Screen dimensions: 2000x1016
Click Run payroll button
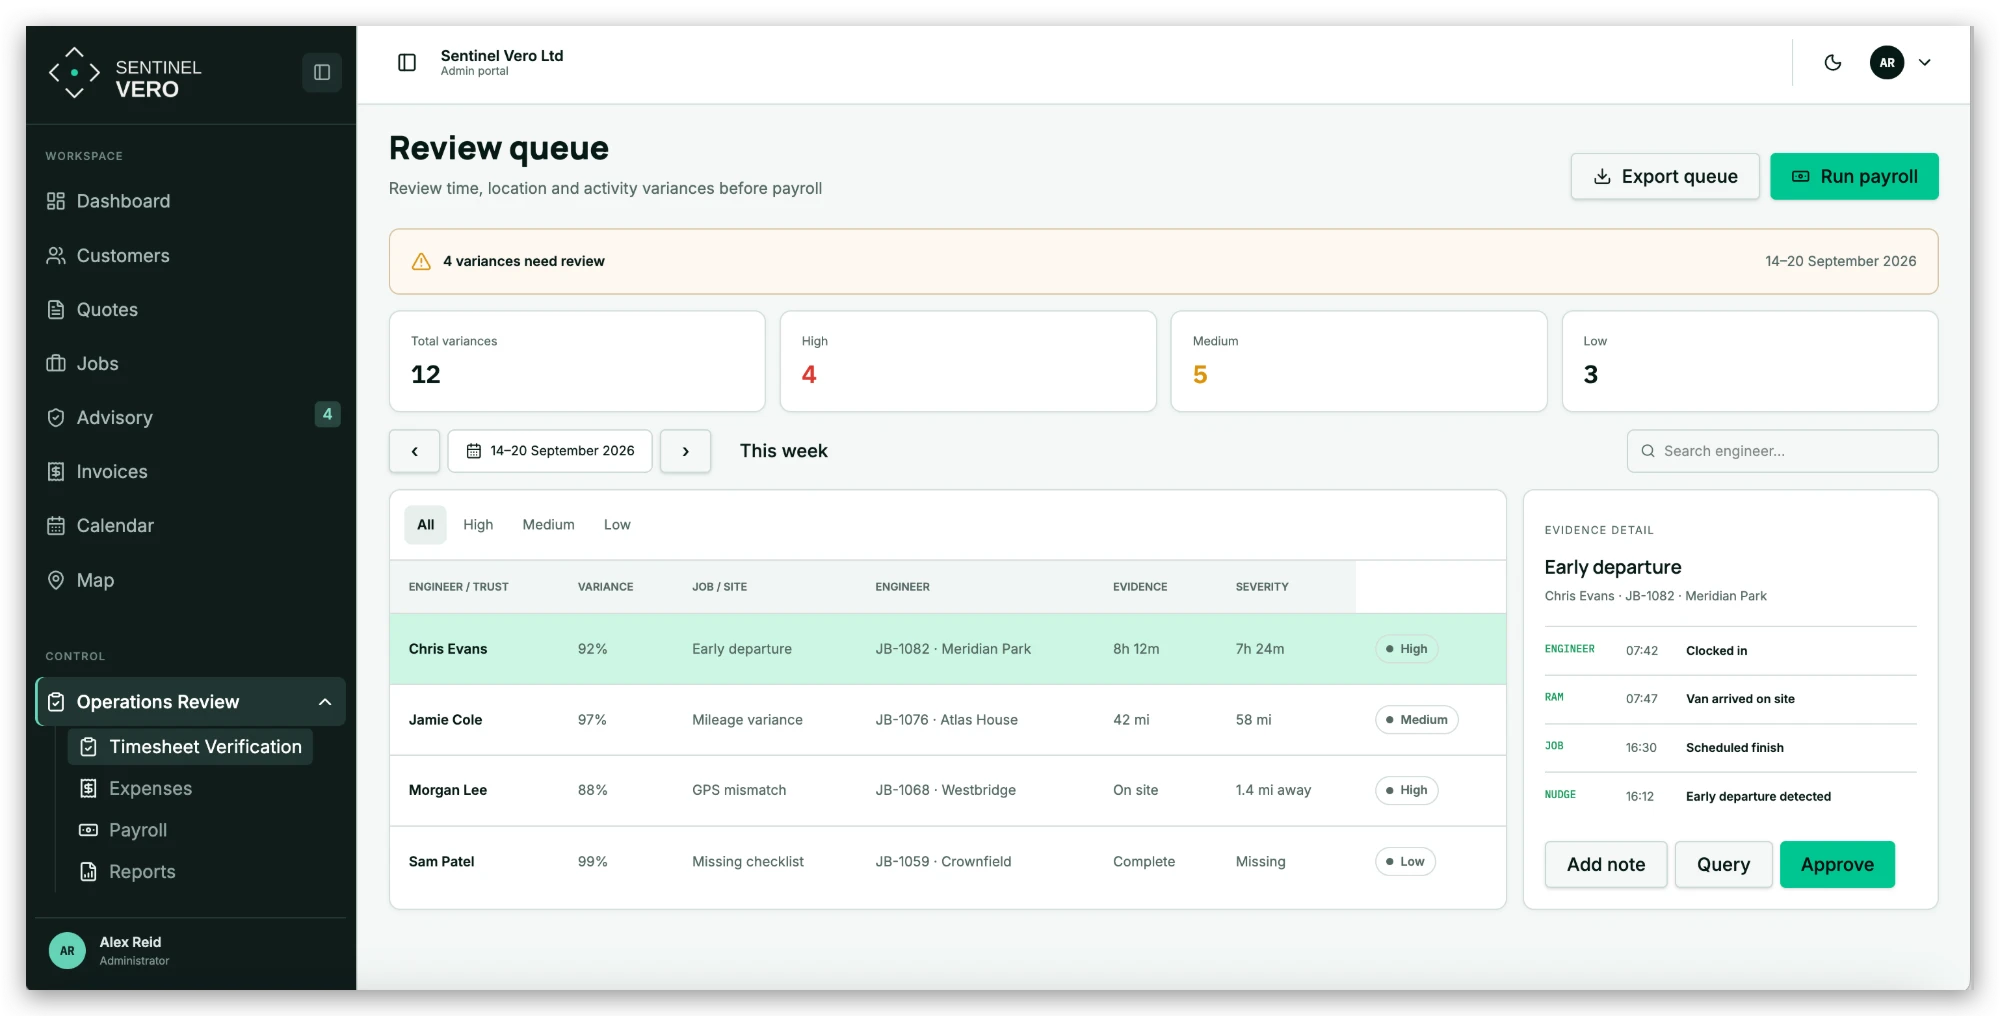click(x=1854, y=176)
